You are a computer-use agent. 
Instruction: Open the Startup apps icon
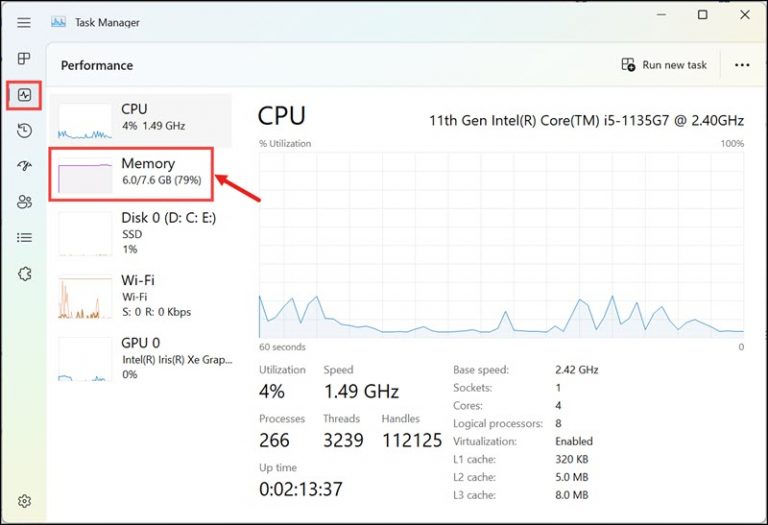point(24,167)
